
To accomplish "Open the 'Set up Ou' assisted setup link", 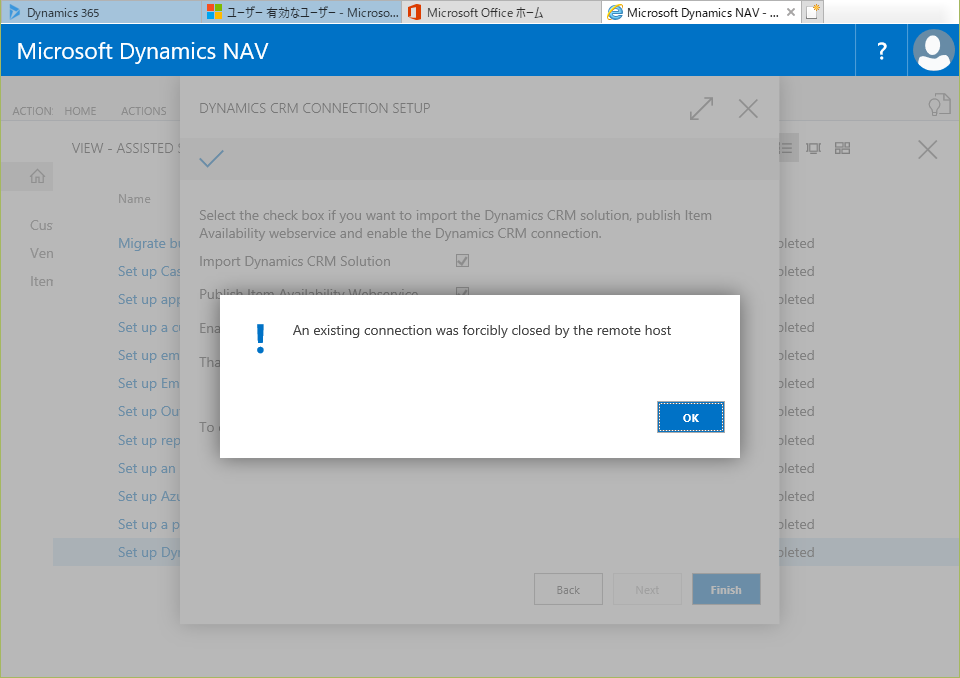I will tap(149, 412).
